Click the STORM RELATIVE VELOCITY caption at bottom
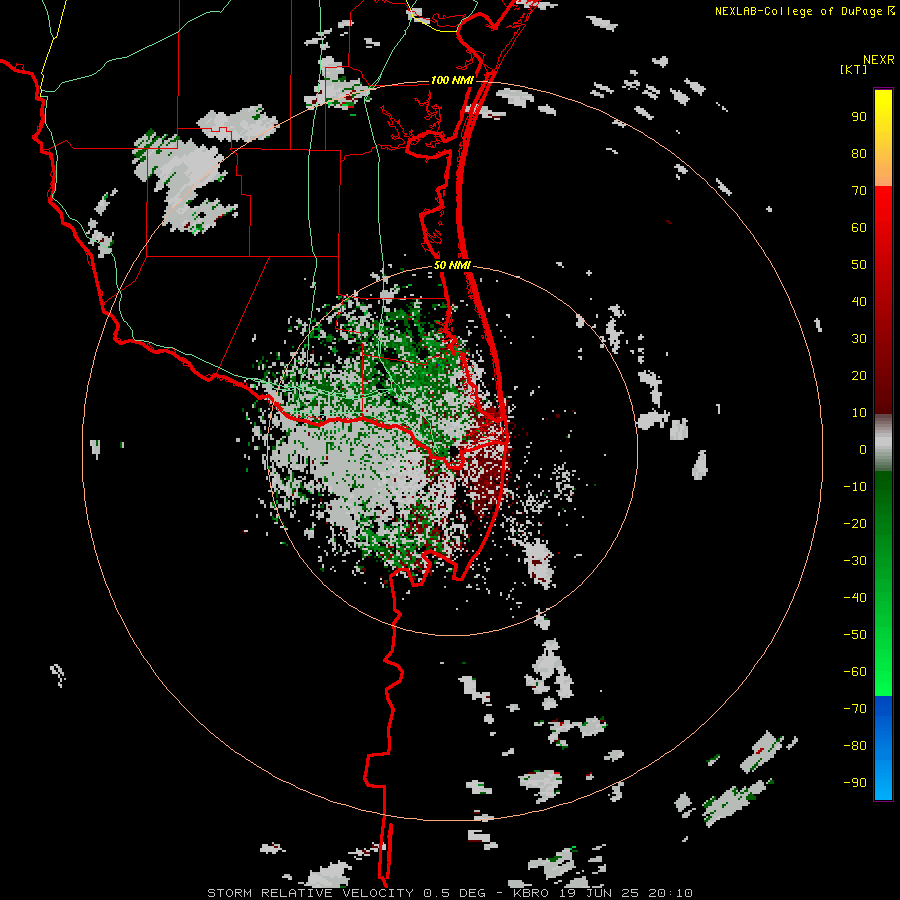This screenshot has width=900, height=900. pos(449,893)
